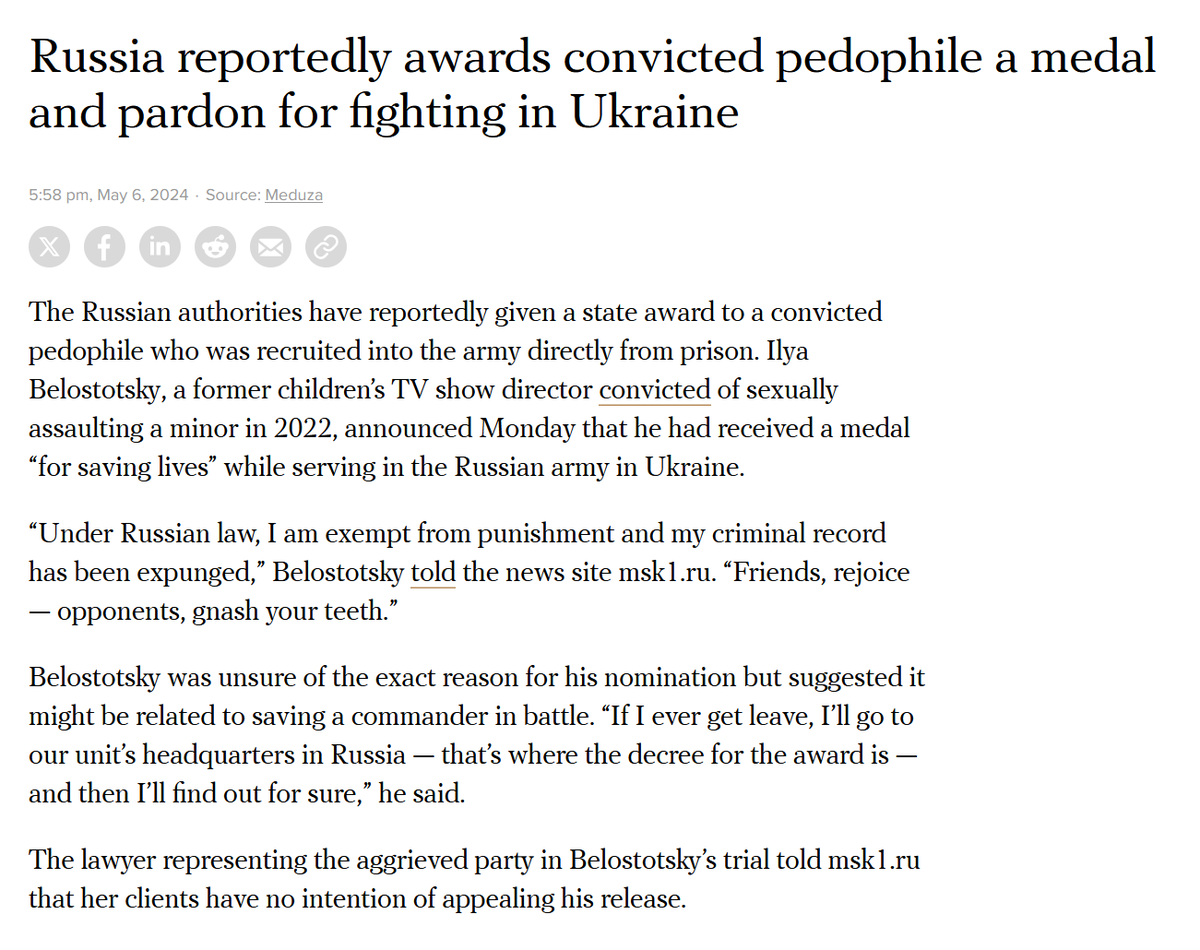Follow the underlined "convicted" link
Screen dimensions: 1200x950
pyautogui.click(x=654, y=389)
